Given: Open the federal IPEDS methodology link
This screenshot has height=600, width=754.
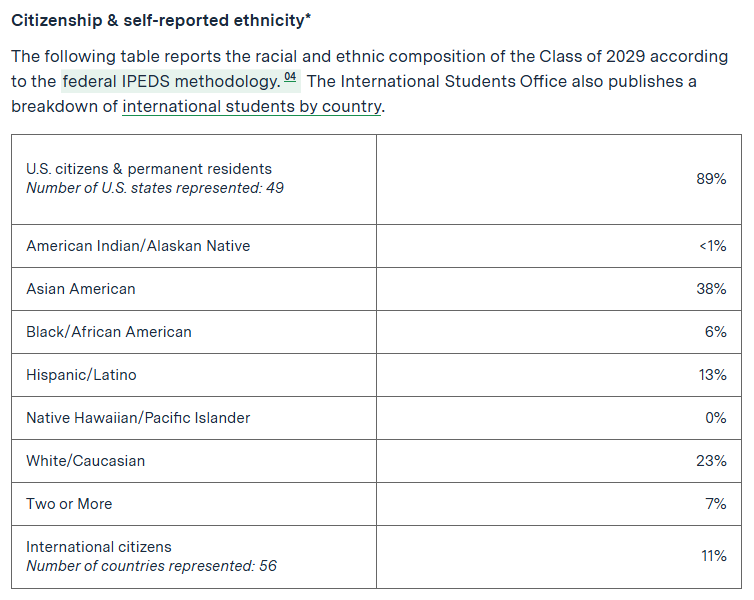Looking at the screenshot, I should click(170, 81).
